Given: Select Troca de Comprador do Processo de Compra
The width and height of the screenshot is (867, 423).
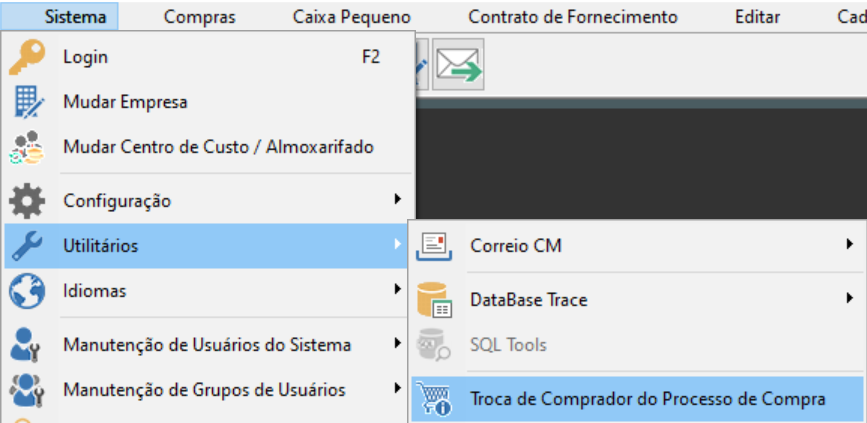Looking at the screenshot, I should pos(637,399).
